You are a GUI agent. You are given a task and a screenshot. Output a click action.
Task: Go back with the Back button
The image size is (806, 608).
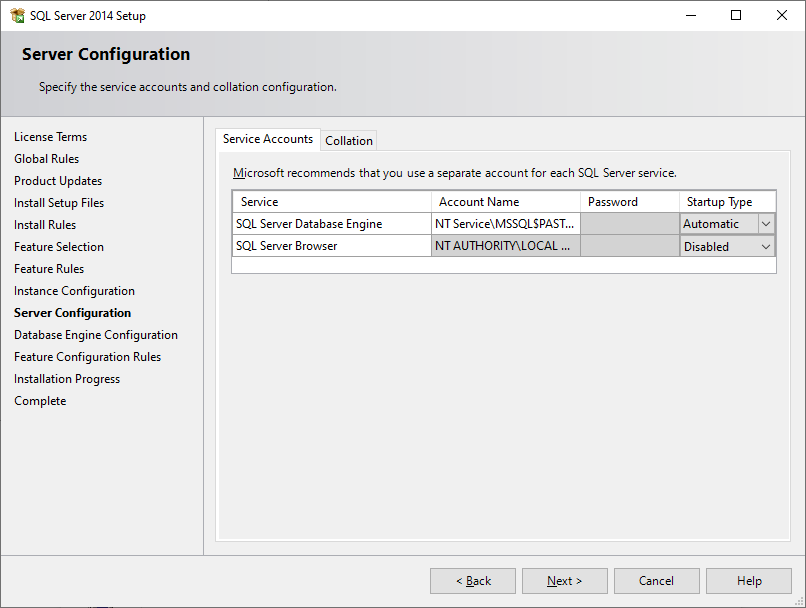473,581
